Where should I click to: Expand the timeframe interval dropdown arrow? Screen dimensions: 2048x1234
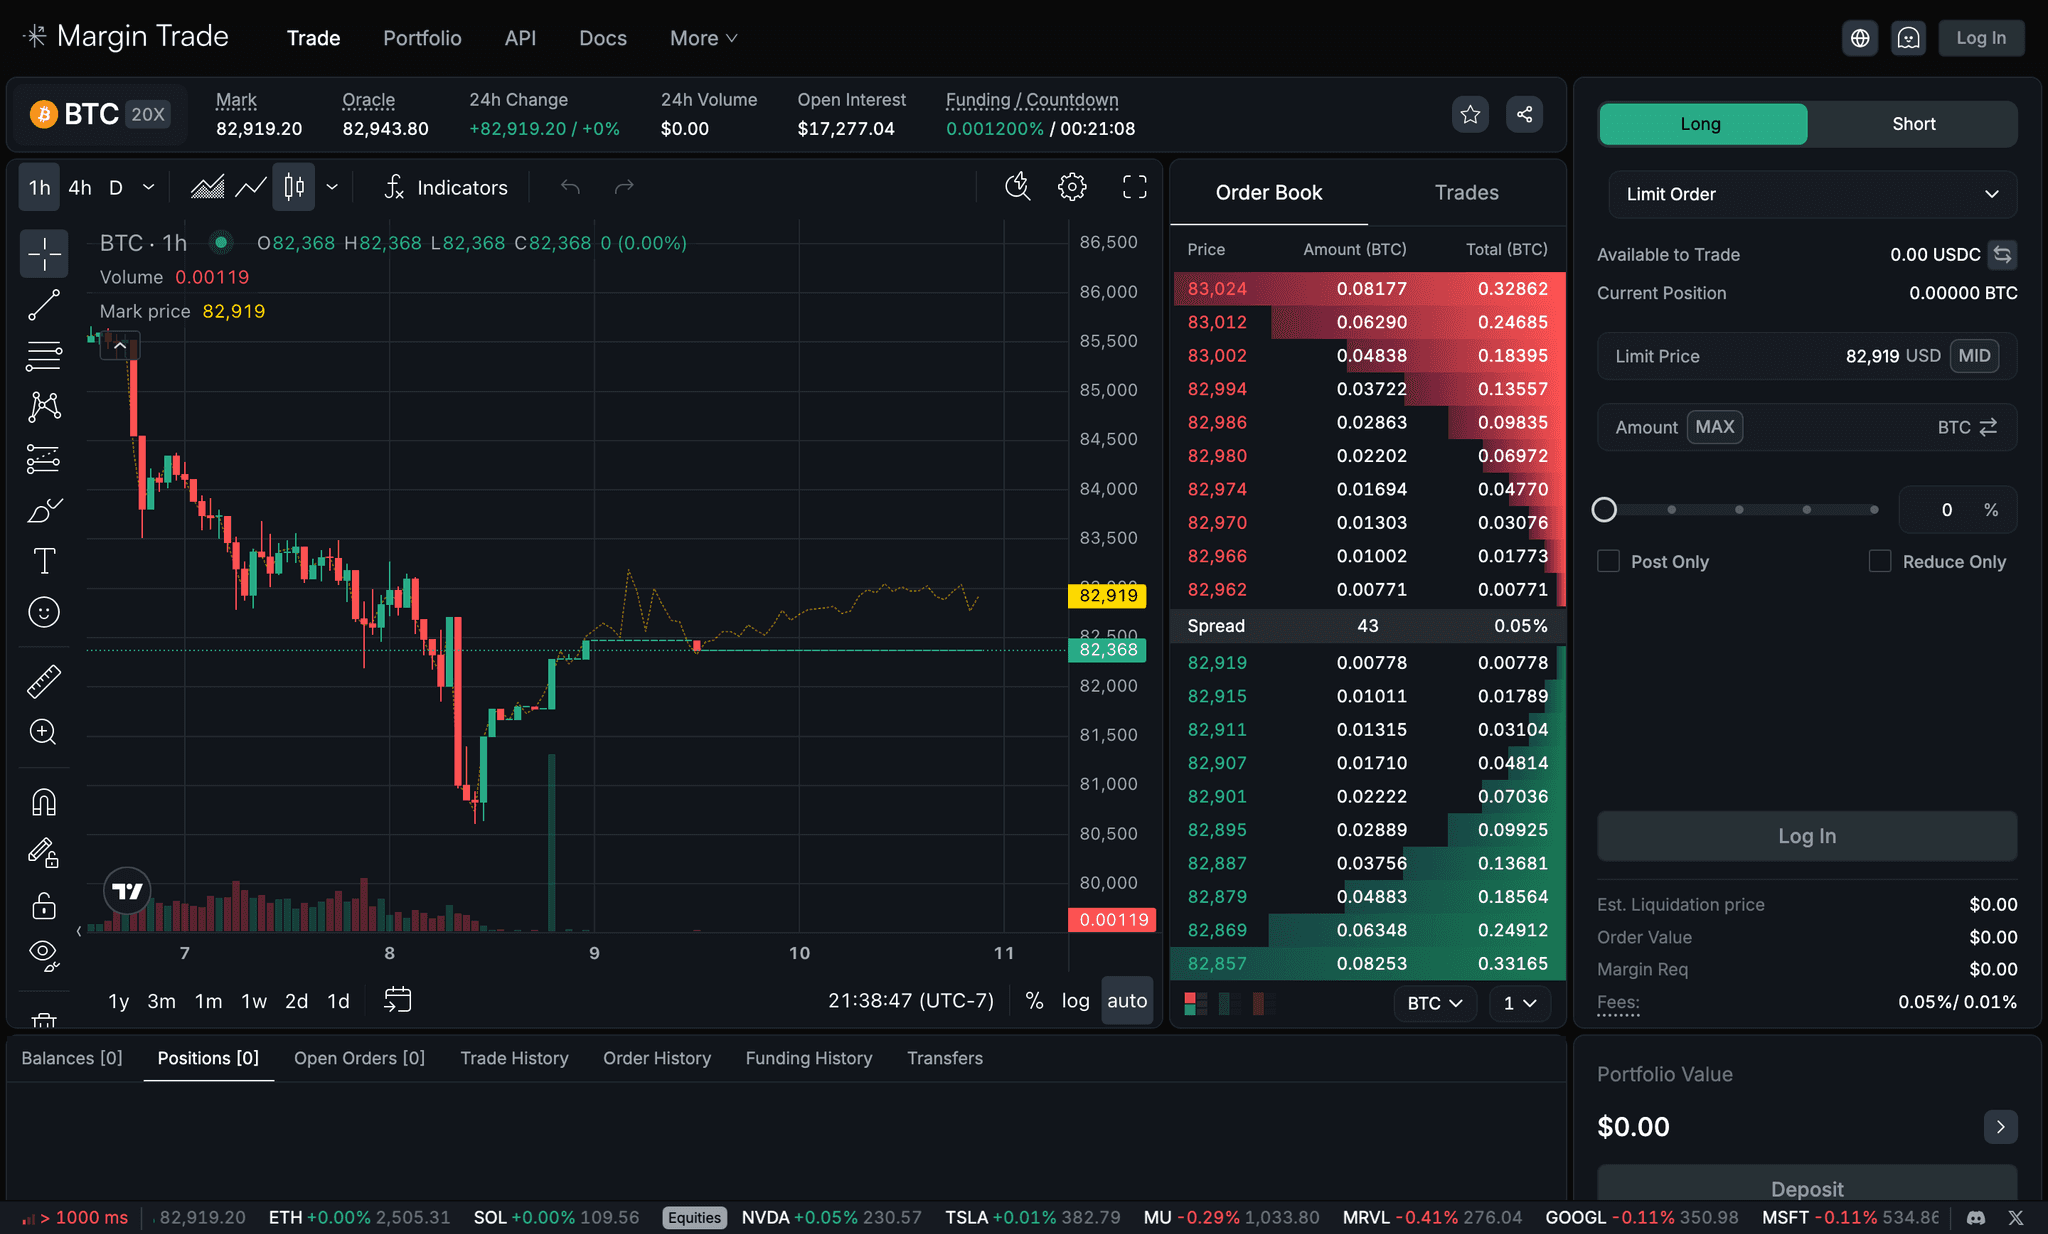point(149,187)
